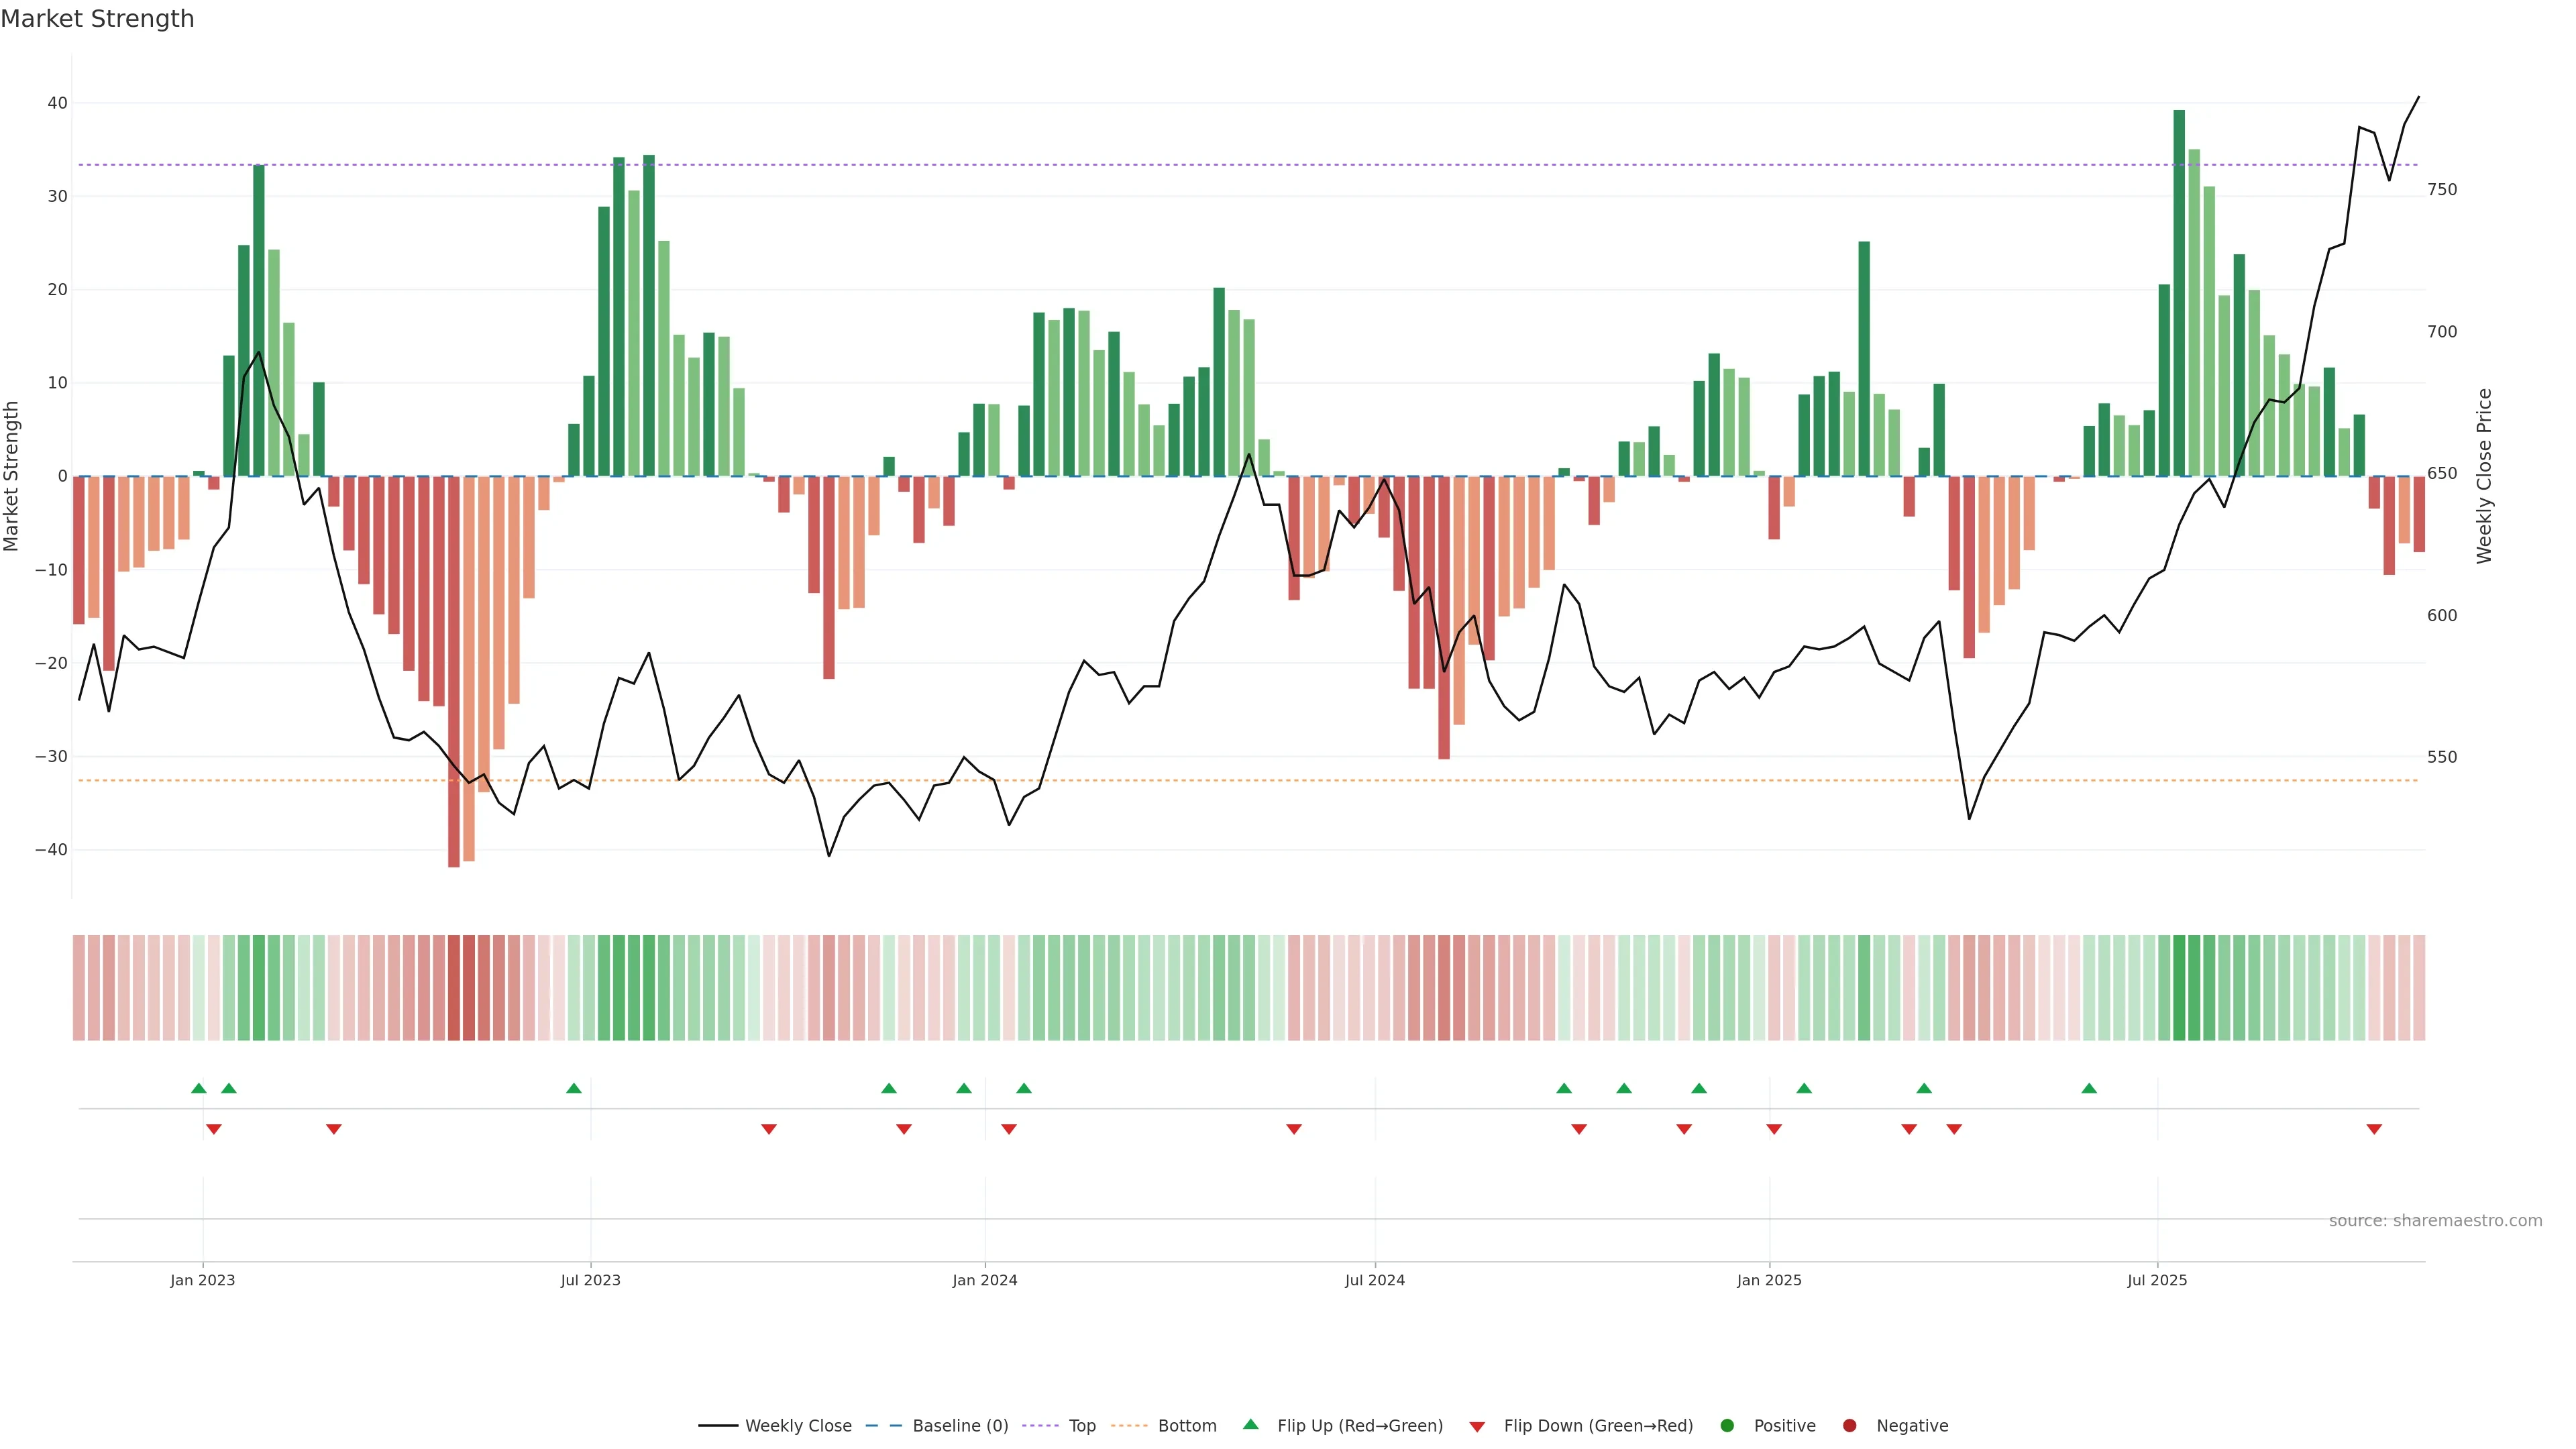This screenshot has height=1449, width=2576.
Task: Click the rightmost green flip-up triangle marker
Action: [2089, 1088]
